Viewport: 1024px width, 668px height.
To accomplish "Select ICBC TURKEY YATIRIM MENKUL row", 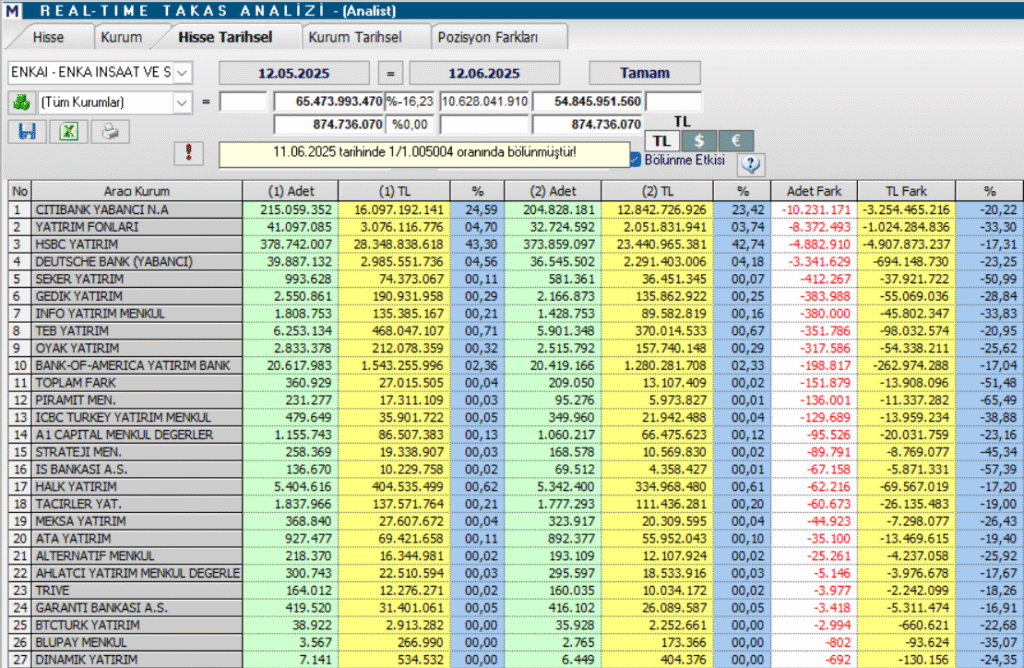I will click(x=516, y=417).
